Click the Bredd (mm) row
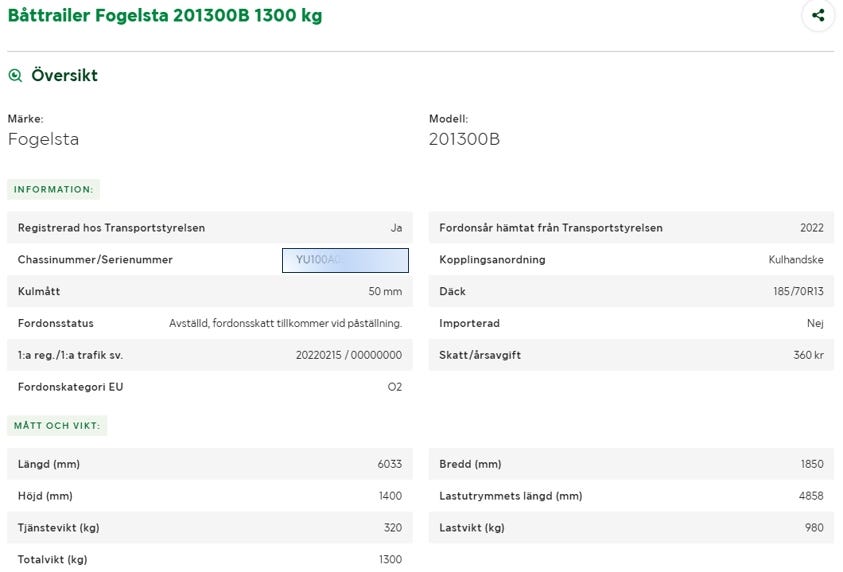This screenshot has width=843, height=572. (630, 464)
